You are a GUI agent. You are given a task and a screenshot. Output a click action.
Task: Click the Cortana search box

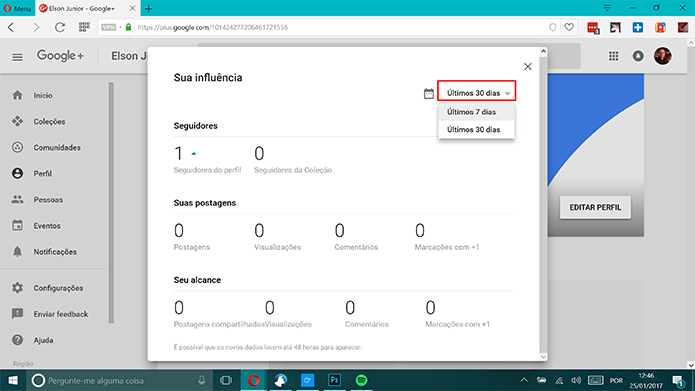click(121, 380)
